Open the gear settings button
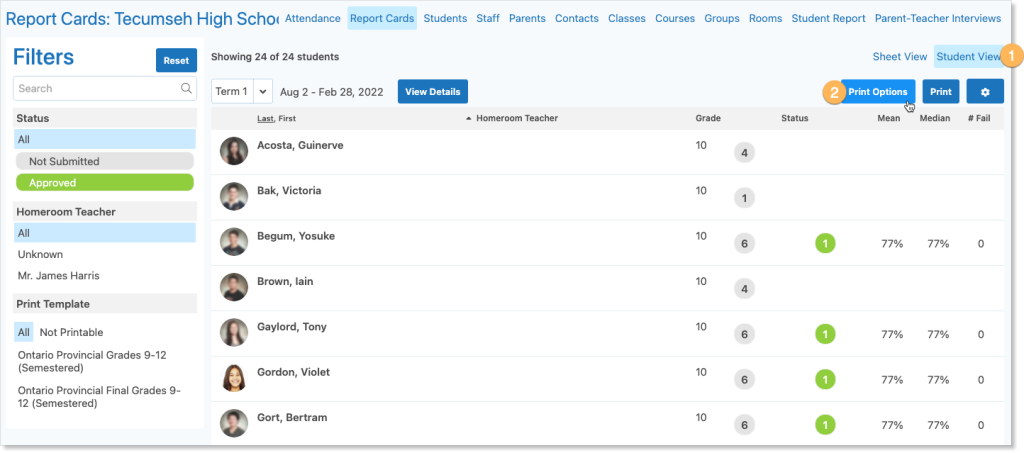Viewport: 1024px width, 453px height. point(985,92)
